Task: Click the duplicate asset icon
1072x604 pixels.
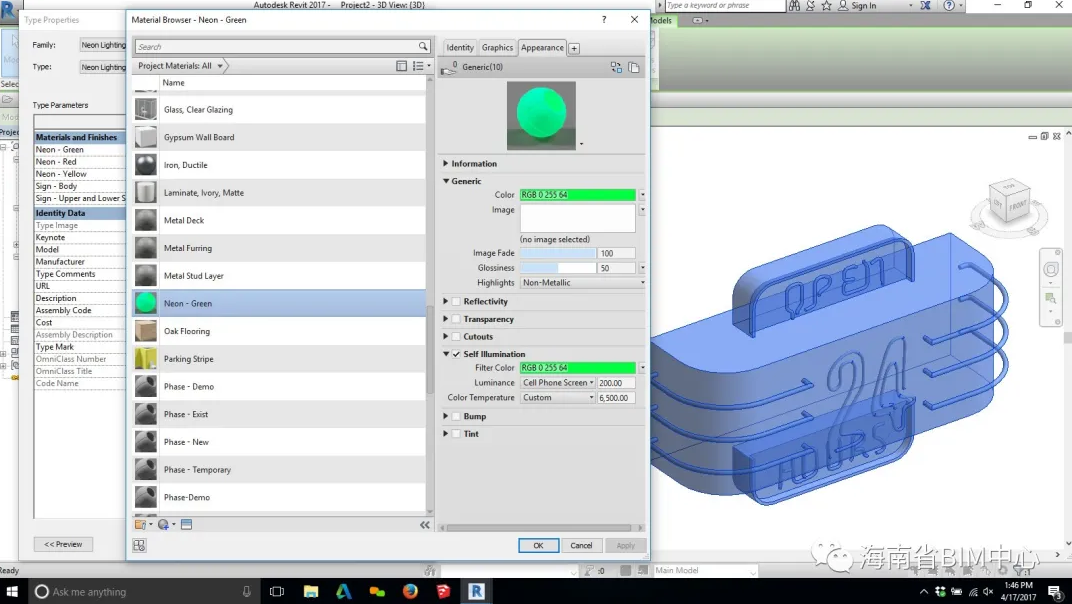Action: tap(634, 67)
